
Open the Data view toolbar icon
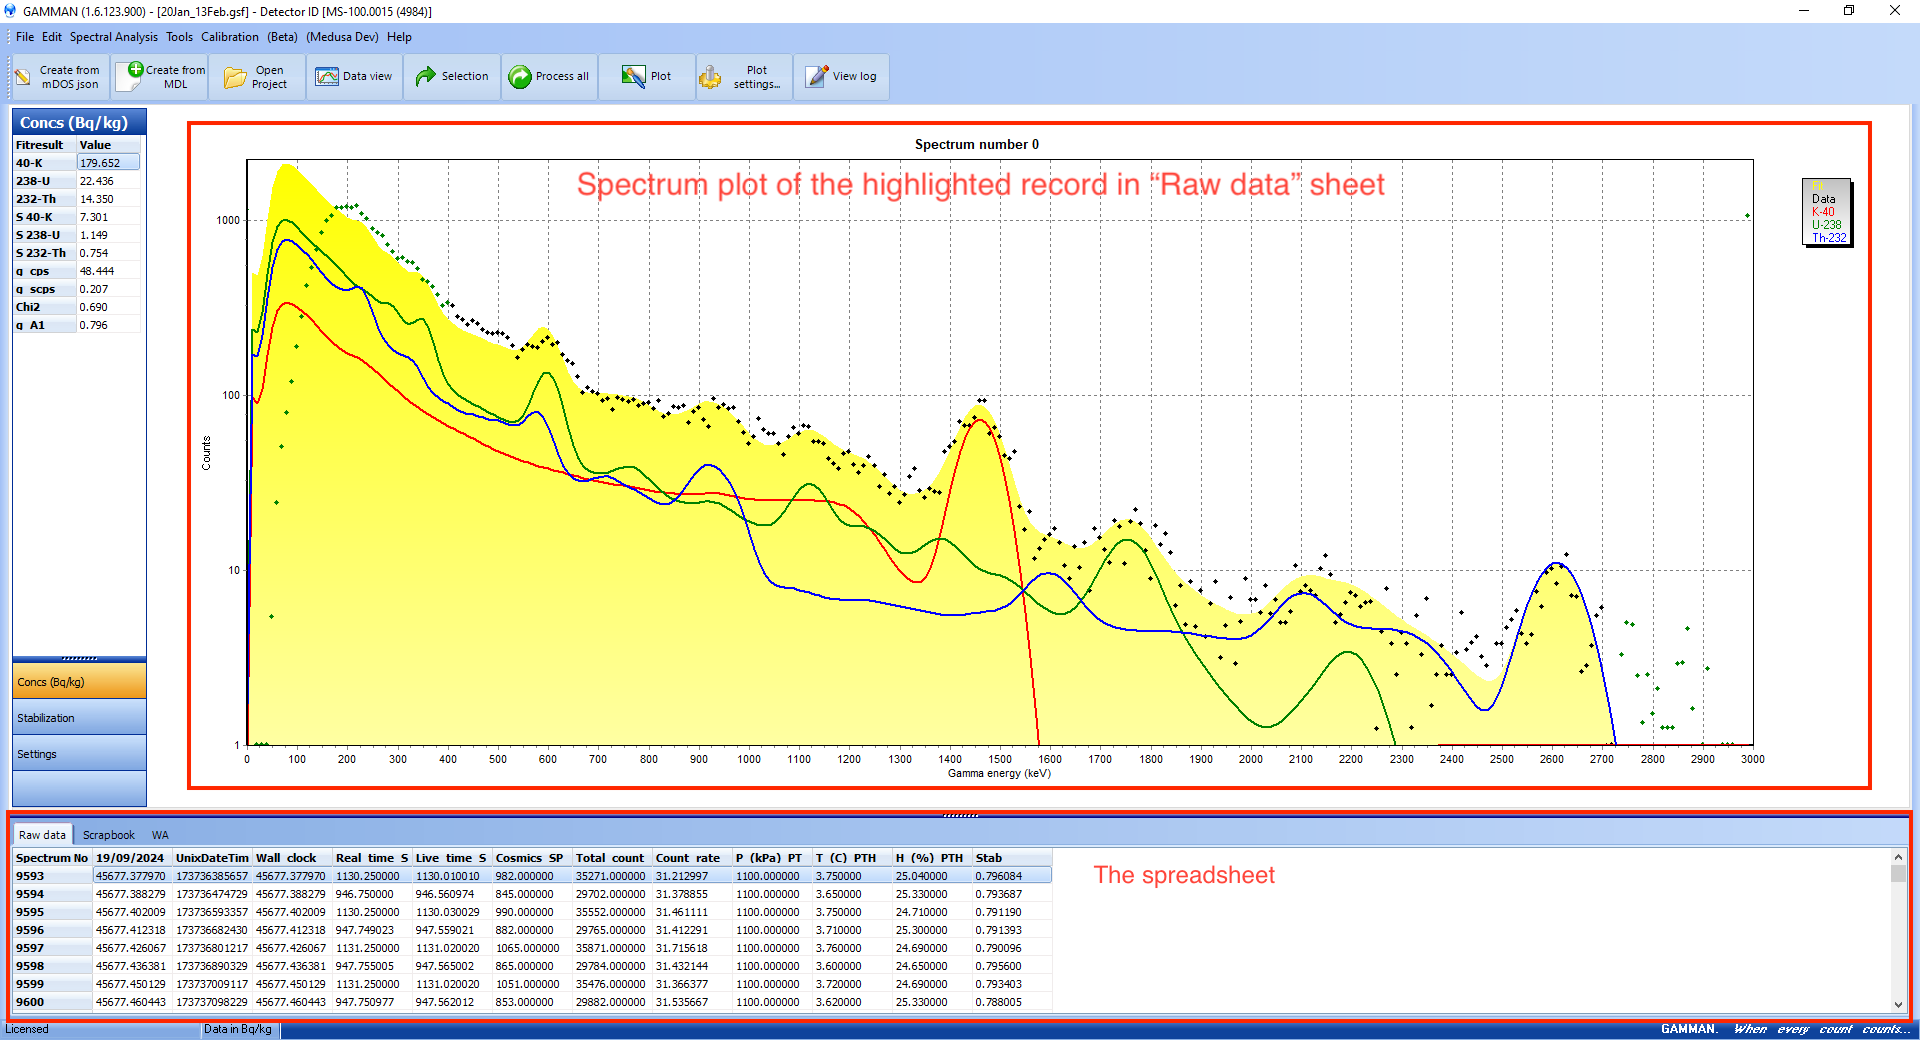click(x=327, y=77)
